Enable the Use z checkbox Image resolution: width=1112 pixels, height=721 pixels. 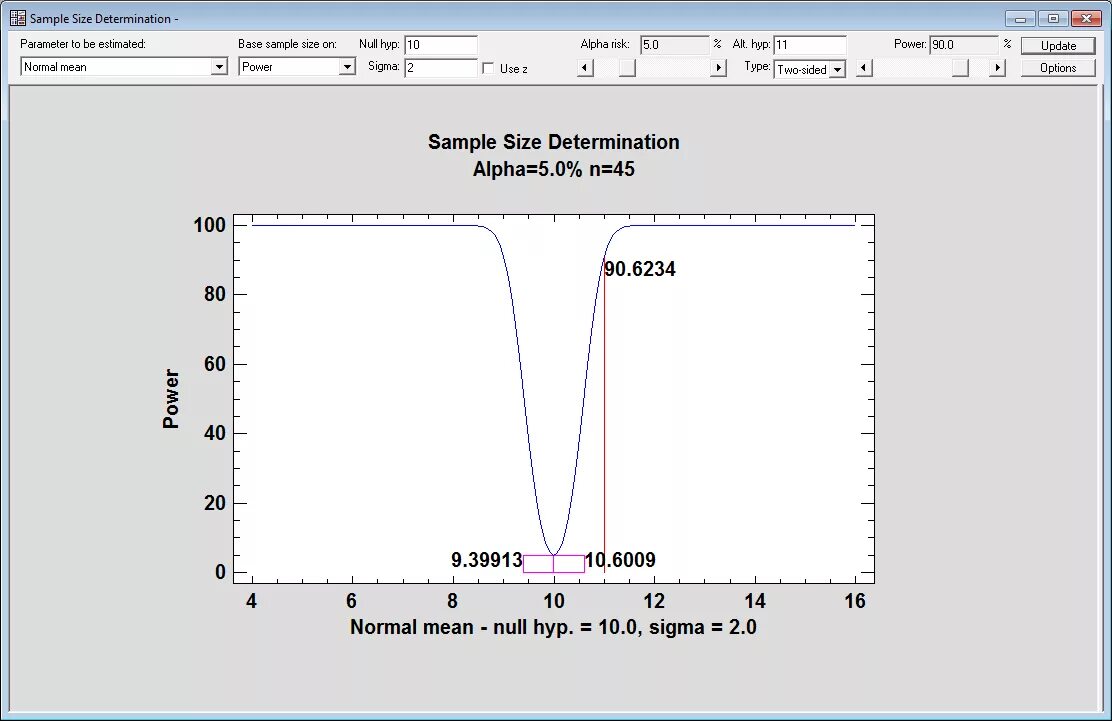(488, 69)
